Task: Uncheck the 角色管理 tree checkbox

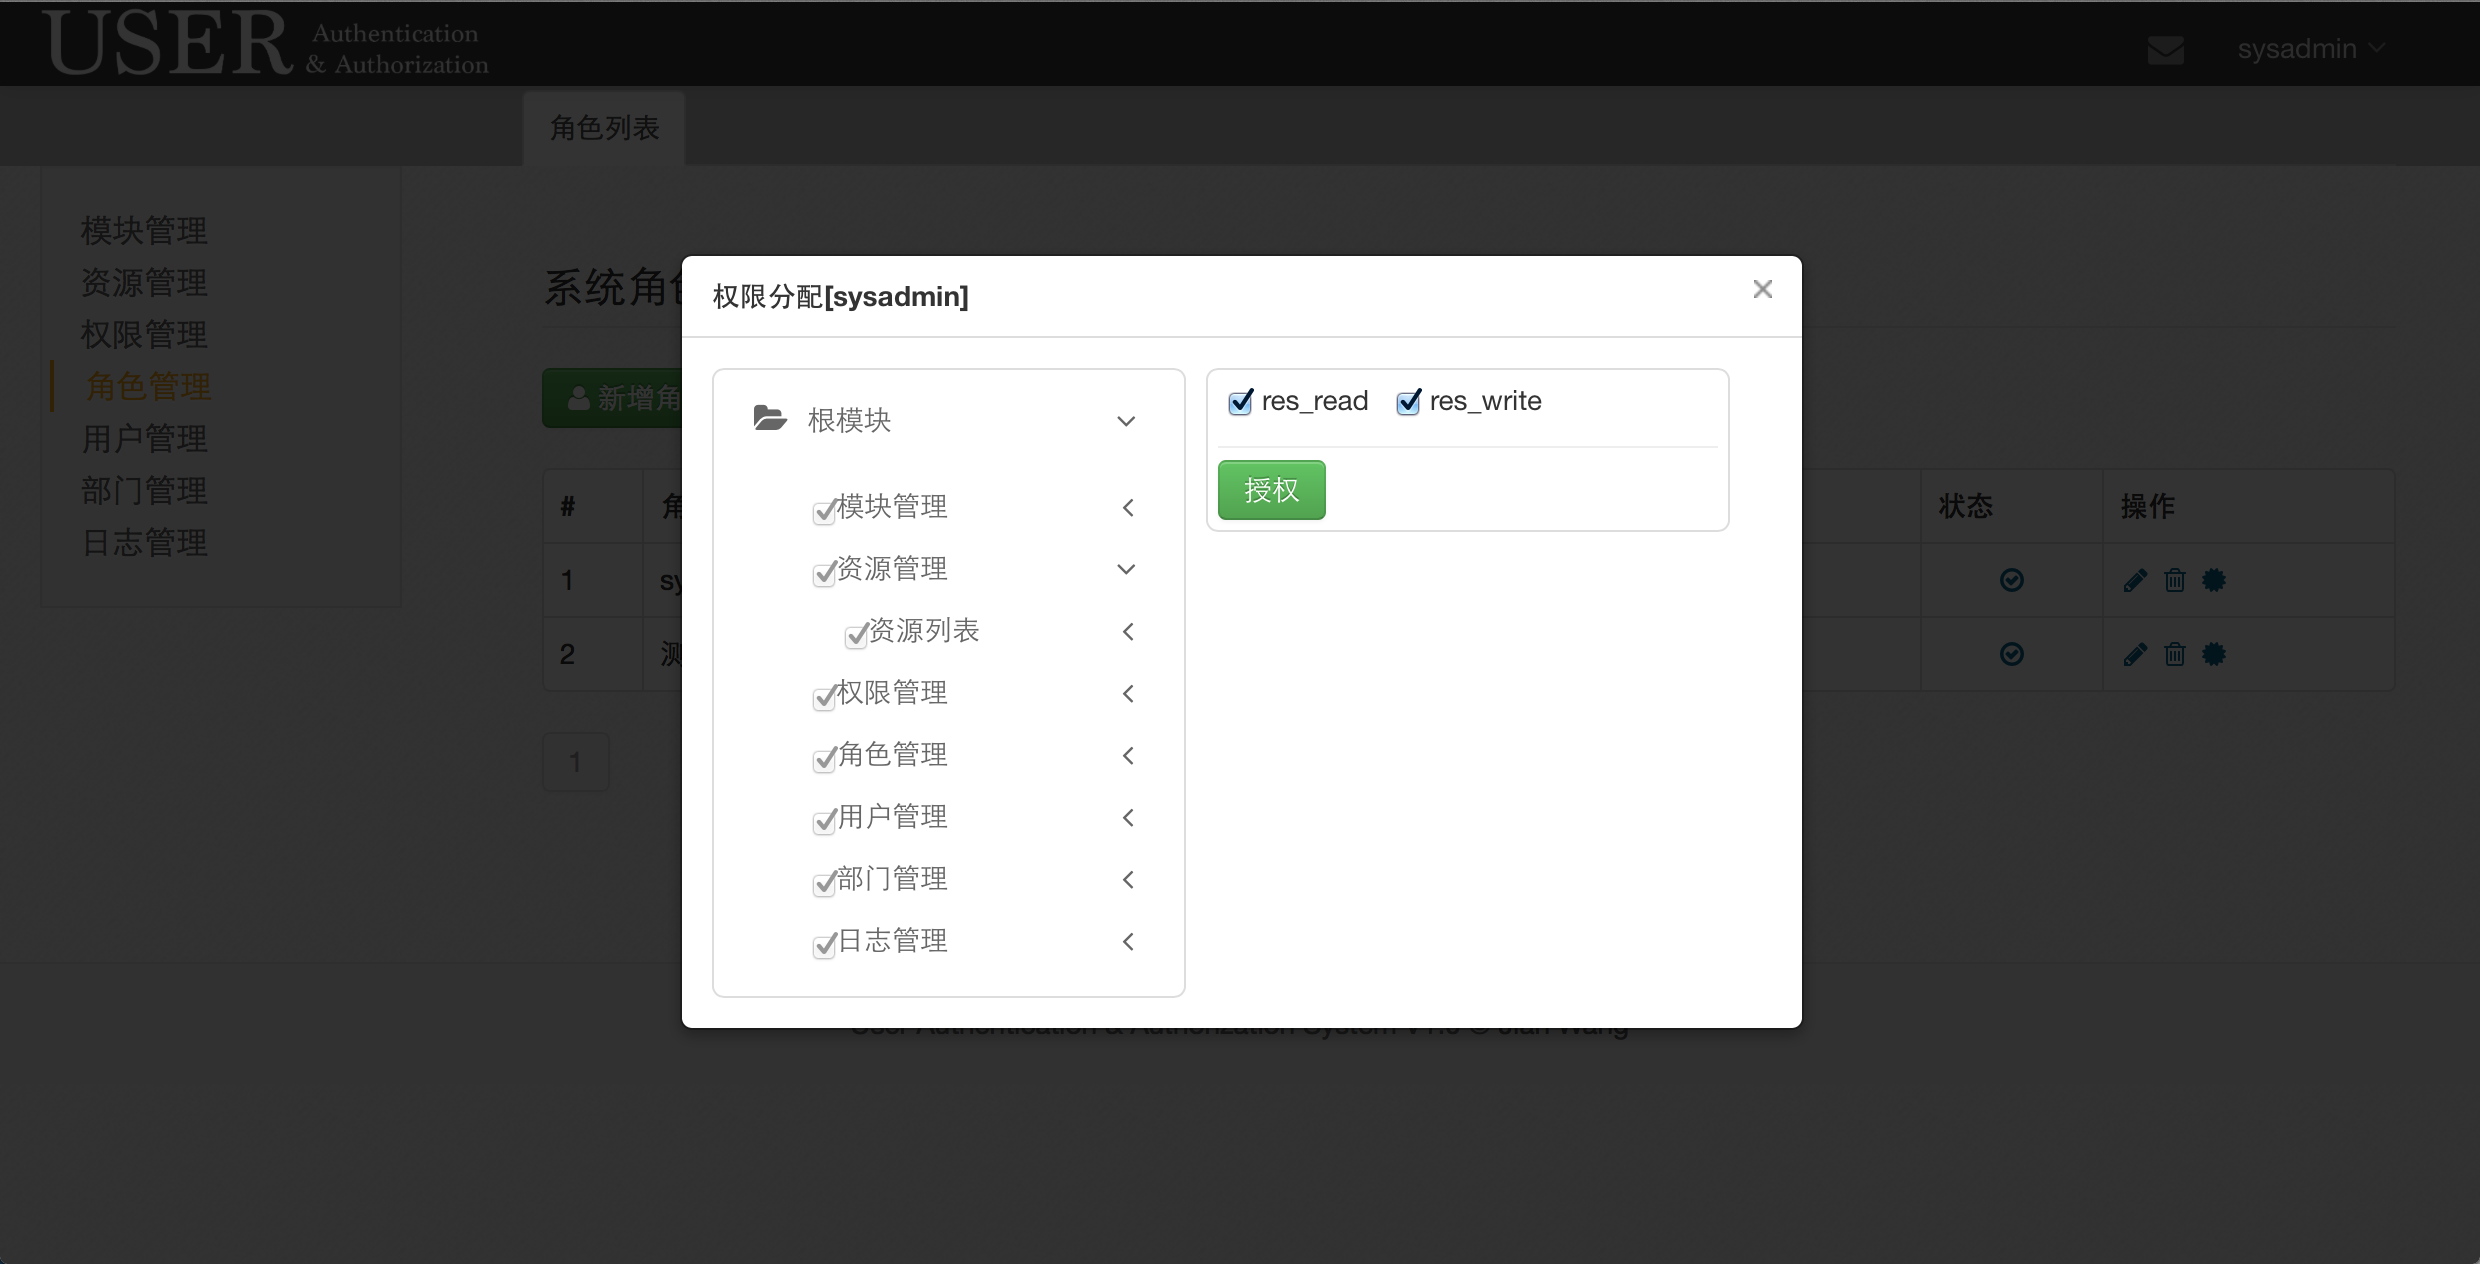Action: [824, 760]
